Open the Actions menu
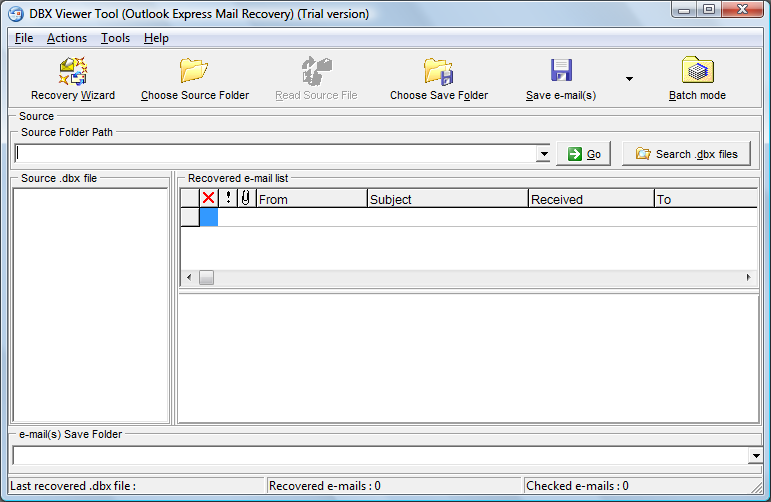The image size is (771, 502). click(x=67, y=38)
